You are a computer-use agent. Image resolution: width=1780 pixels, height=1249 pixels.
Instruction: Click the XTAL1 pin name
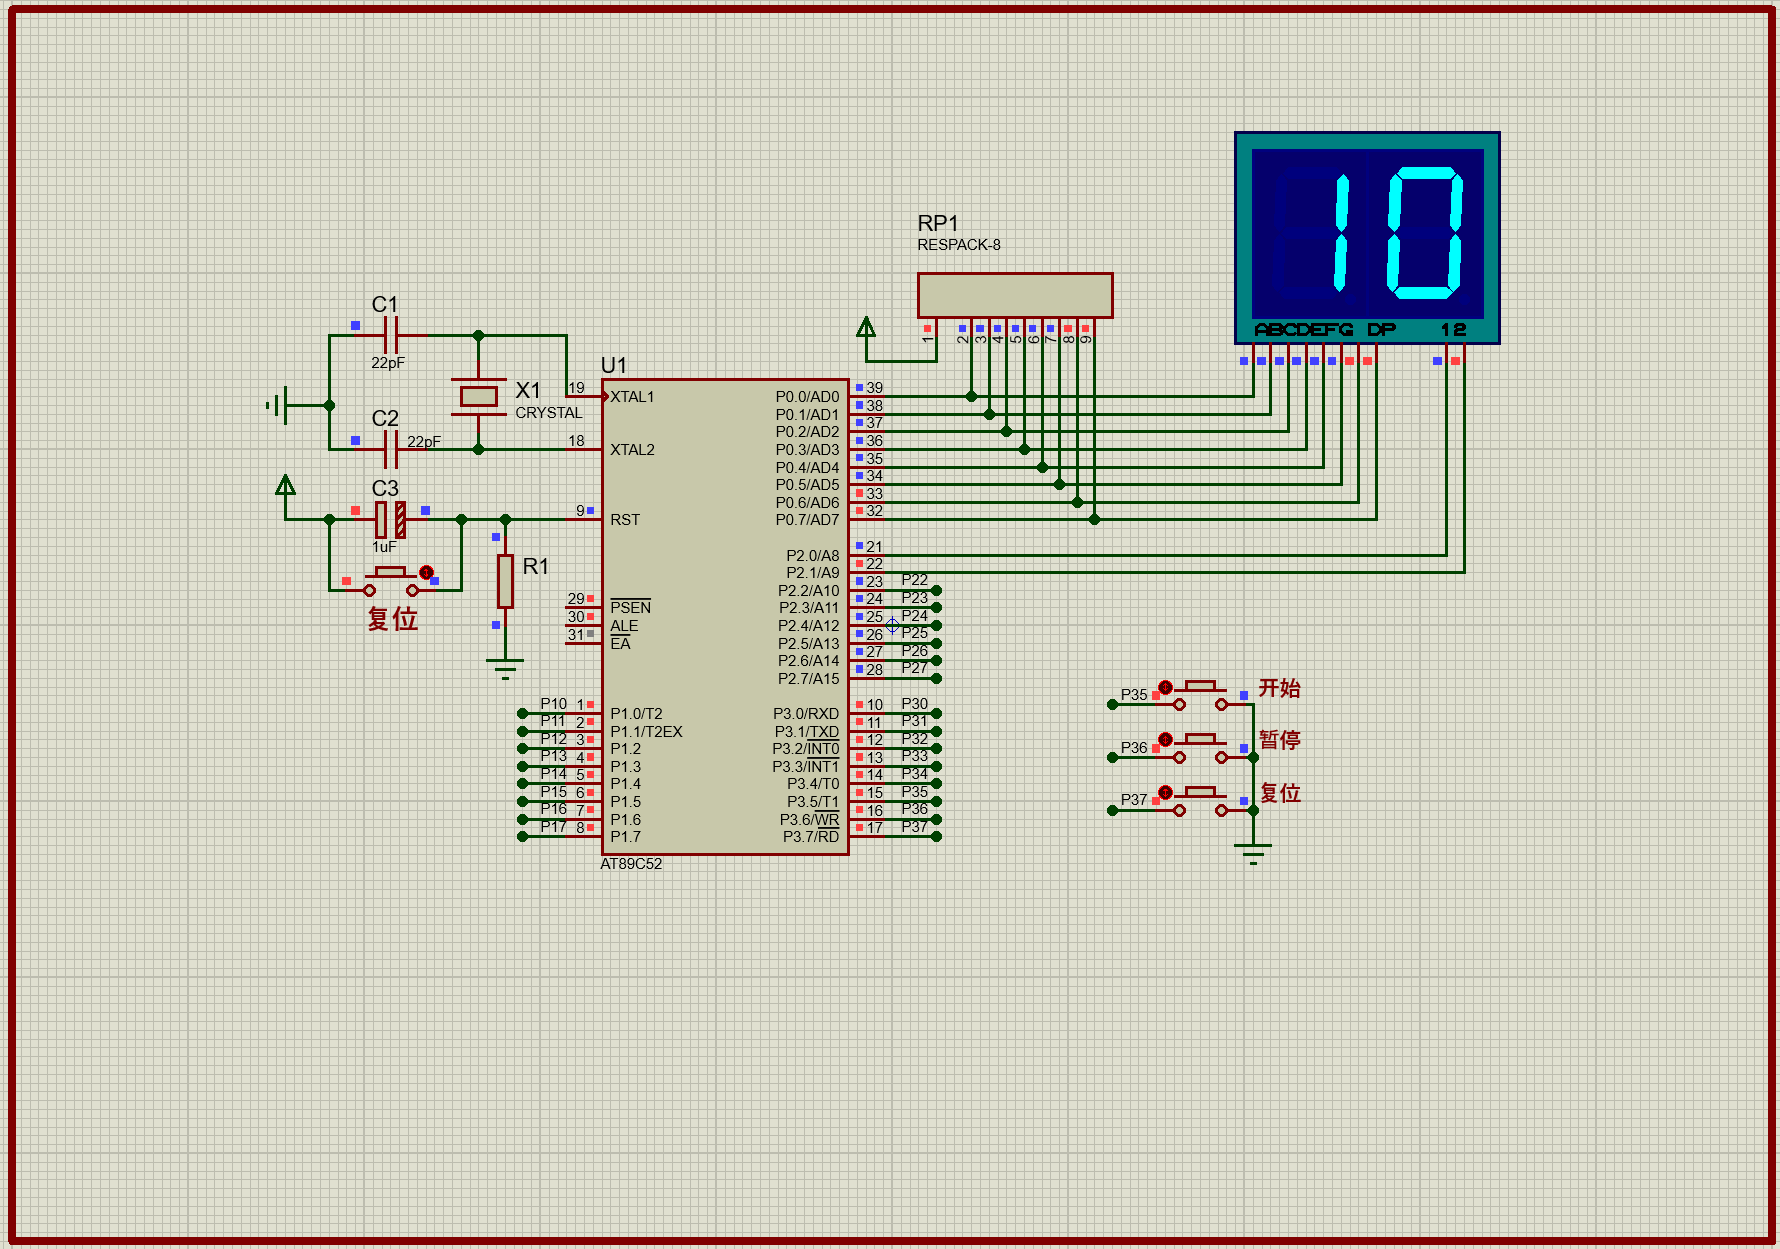[632, 397]
